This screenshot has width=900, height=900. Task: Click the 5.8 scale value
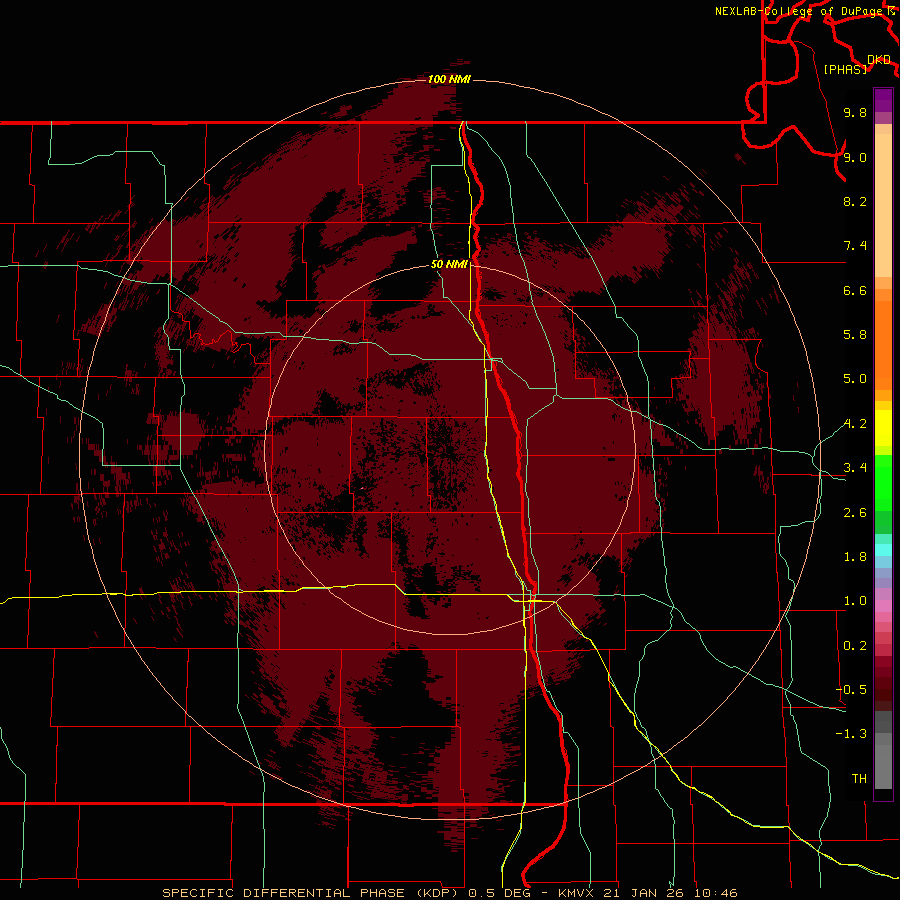pos(855,335)
